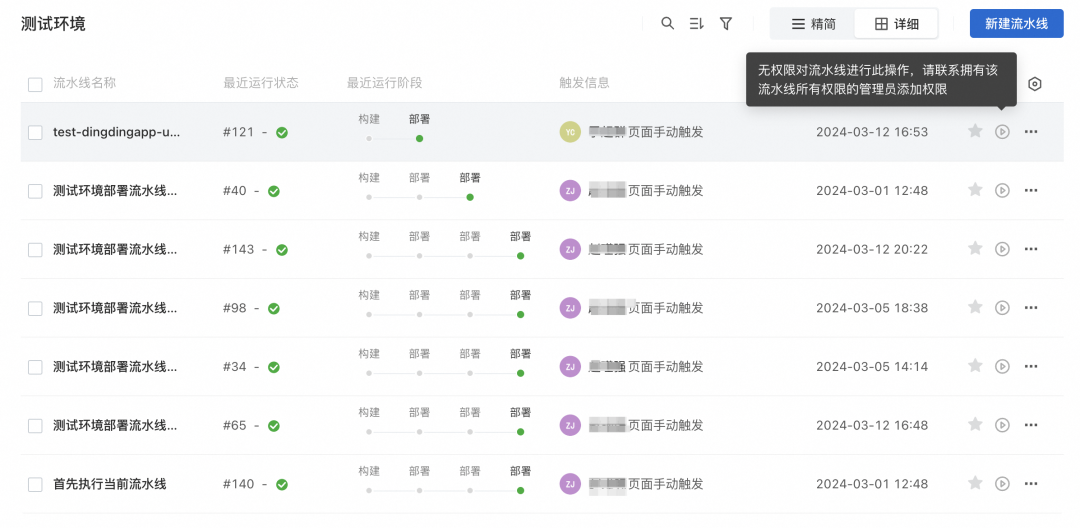
Task: Click the sort list icon
Action: 696,23
